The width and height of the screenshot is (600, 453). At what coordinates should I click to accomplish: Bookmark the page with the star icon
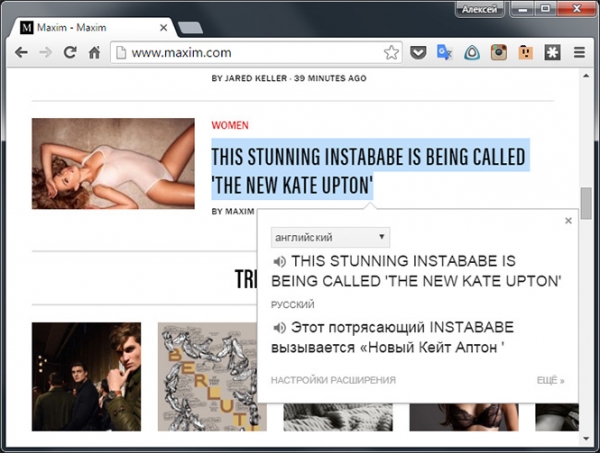[x=391, y=52]
